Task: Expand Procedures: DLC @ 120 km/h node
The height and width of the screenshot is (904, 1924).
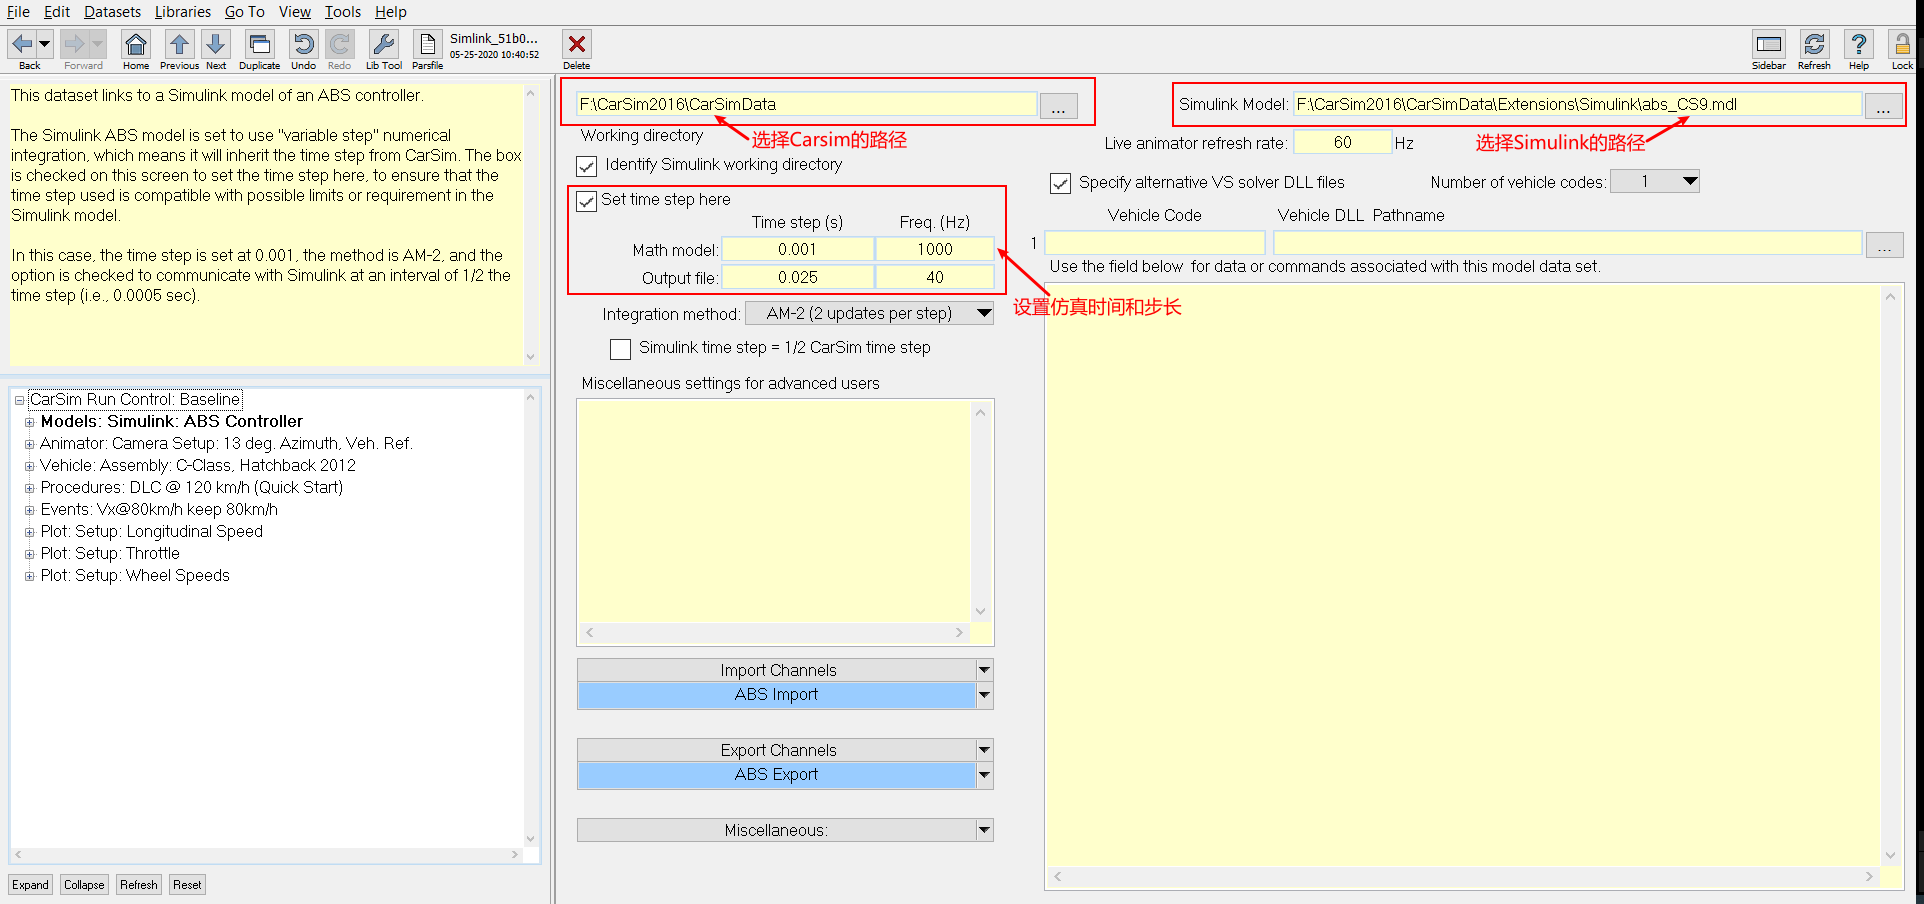Action: click(29, 488)
